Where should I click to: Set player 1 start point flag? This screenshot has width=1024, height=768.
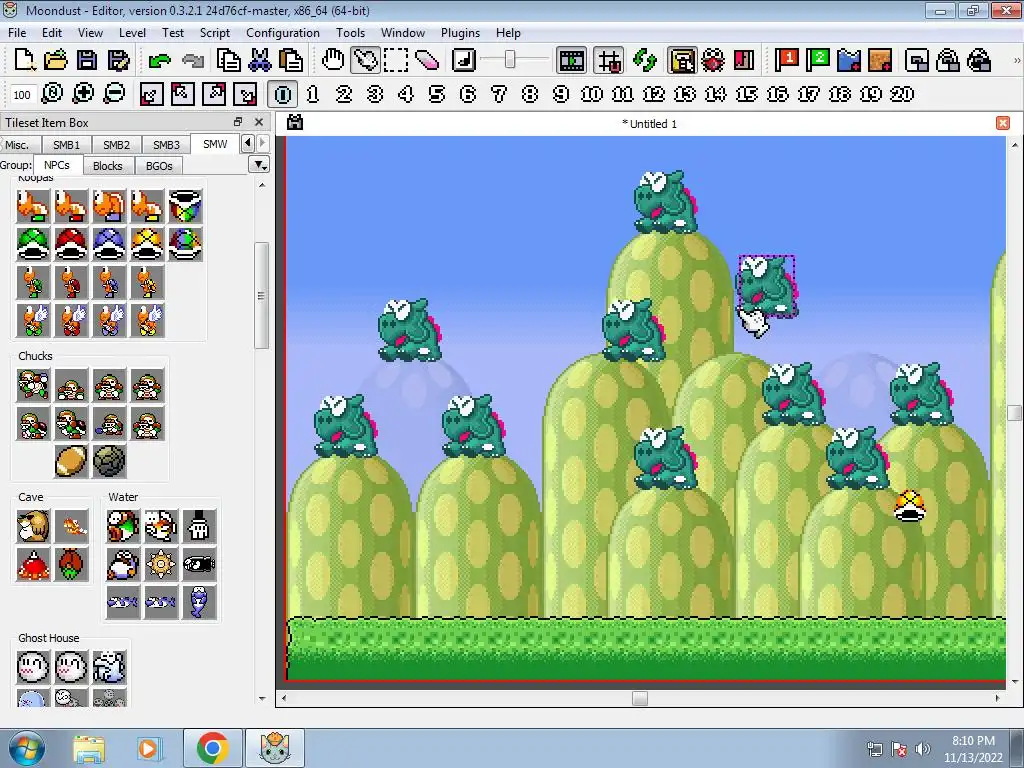tap(786, 61)
